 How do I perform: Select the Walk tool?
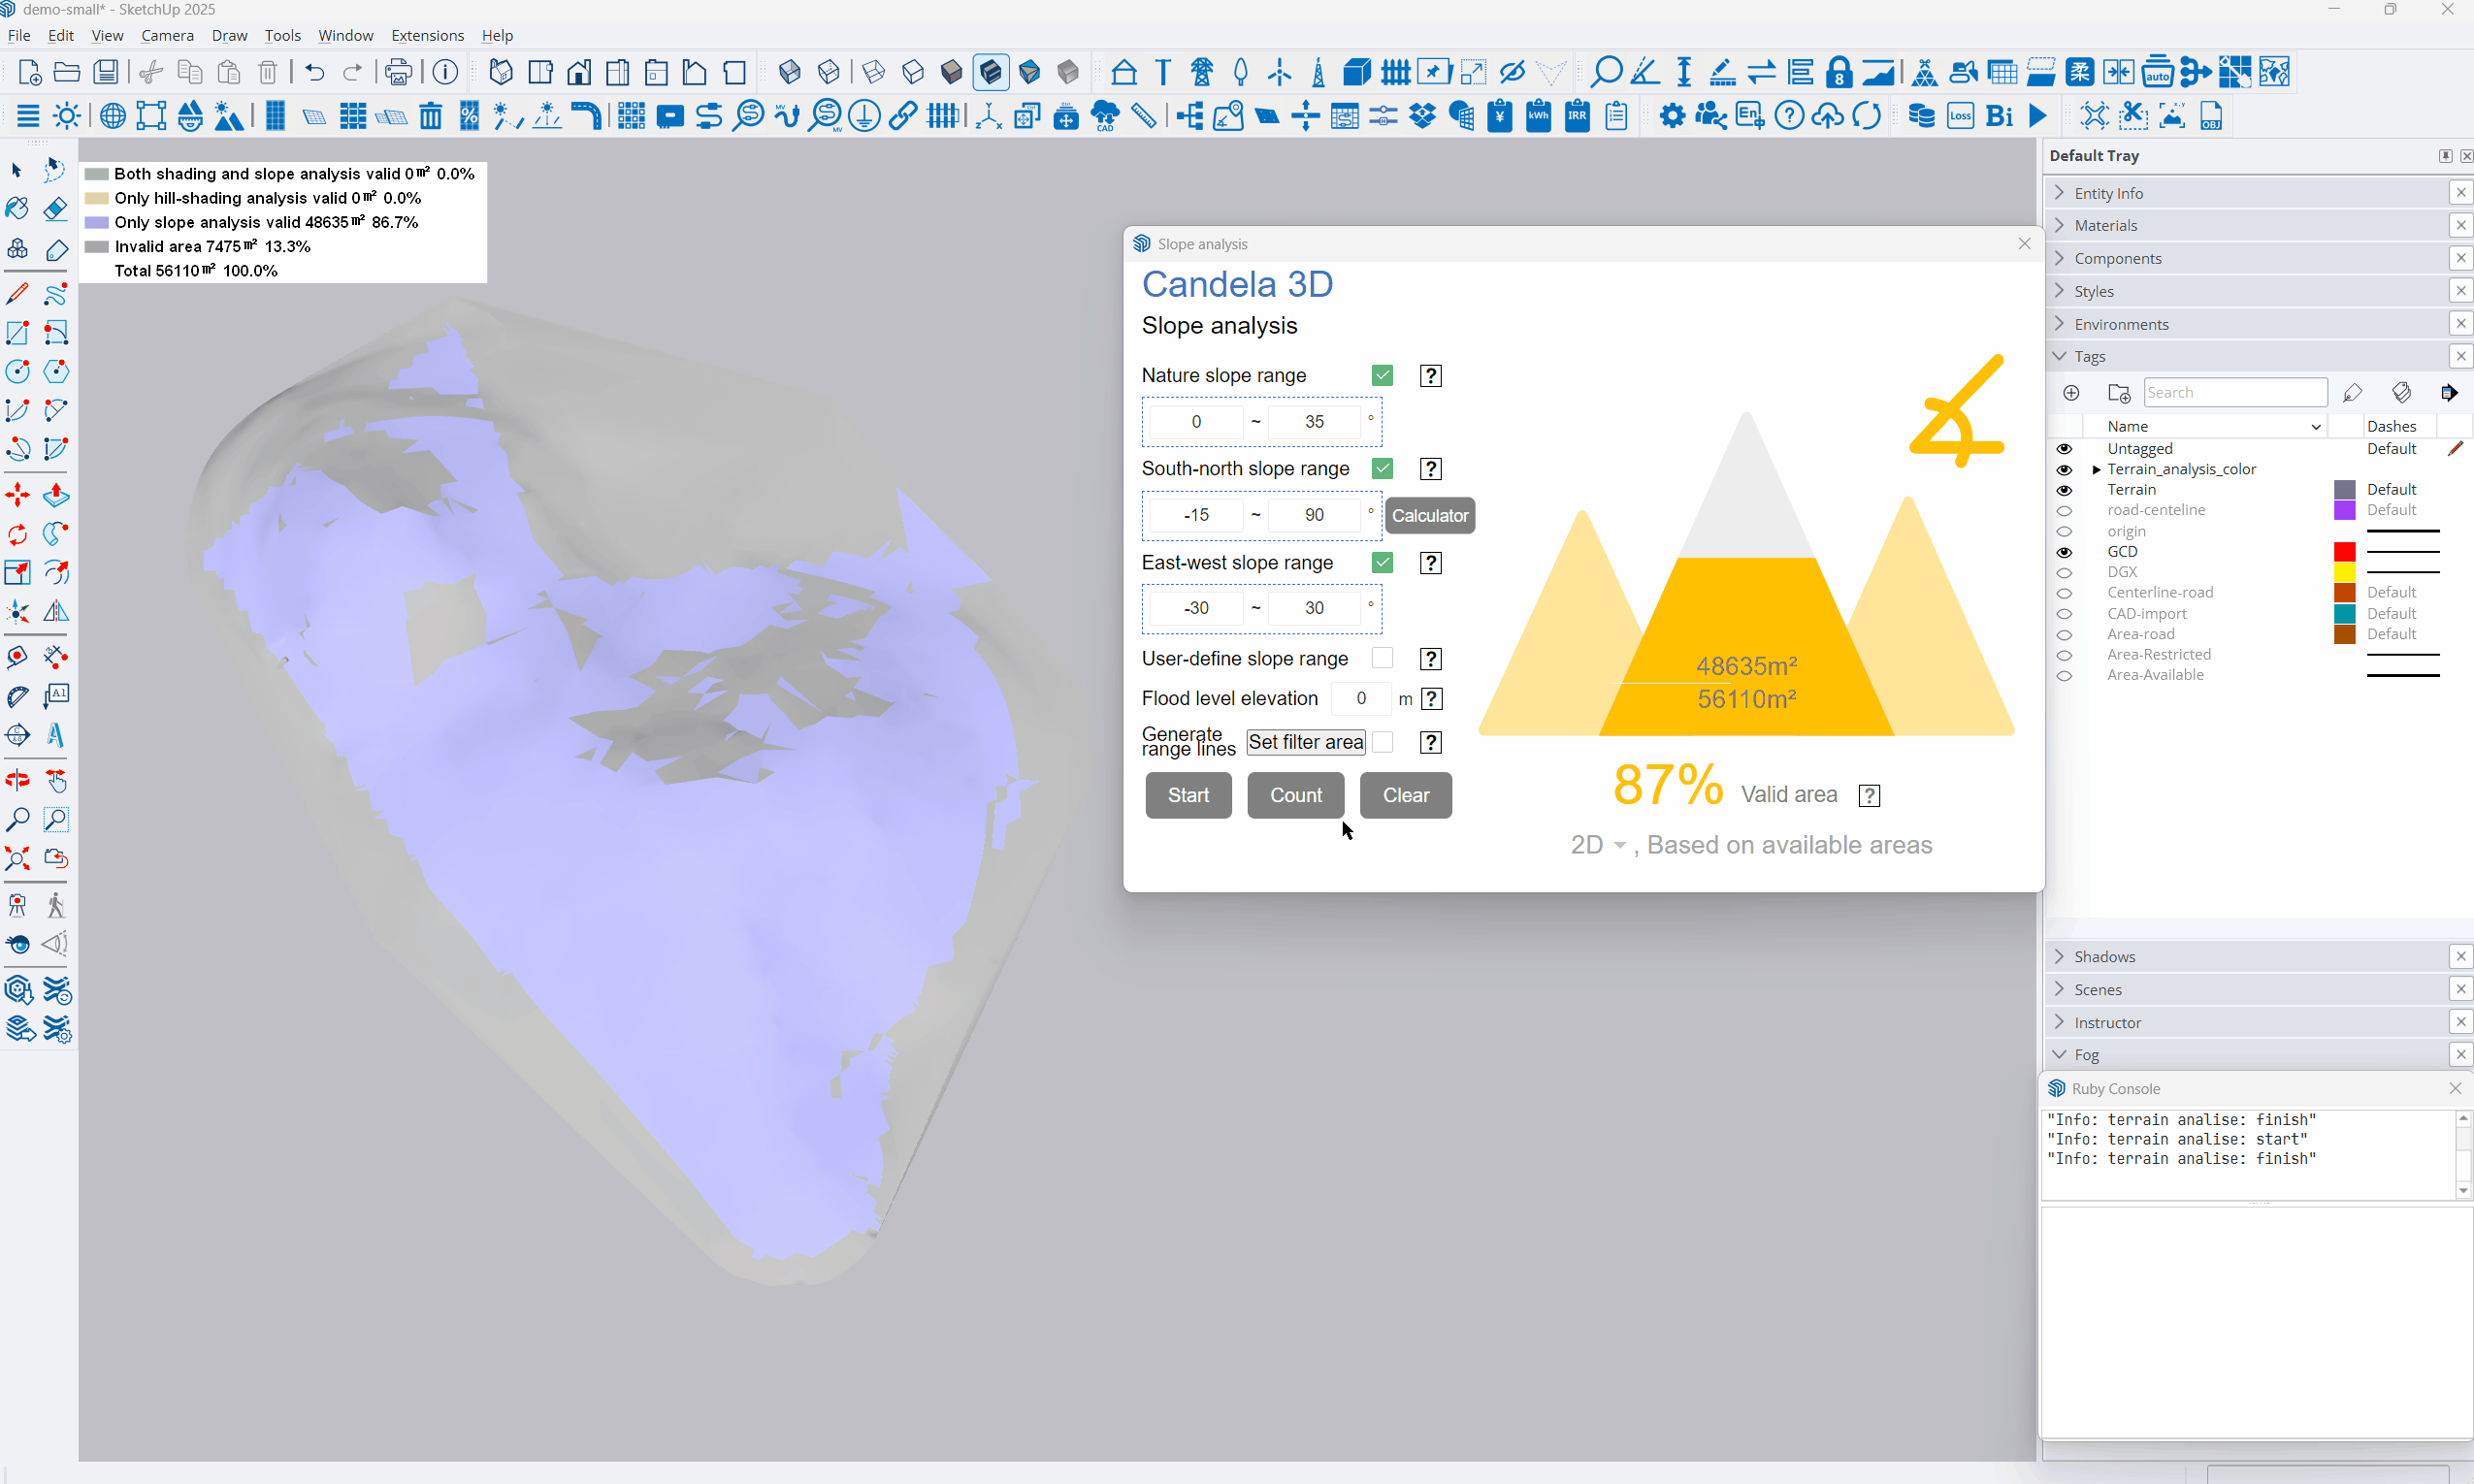click(56, 905)
